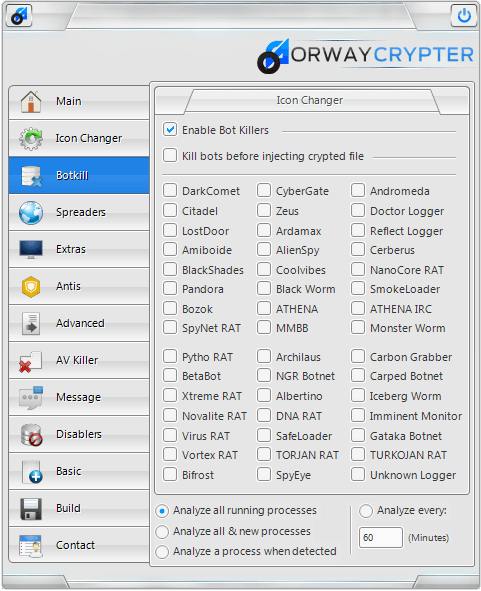This screenshot has width=481, height=591.
Task: Select Analyze all & new processes
Action: [x=162, y=532]
